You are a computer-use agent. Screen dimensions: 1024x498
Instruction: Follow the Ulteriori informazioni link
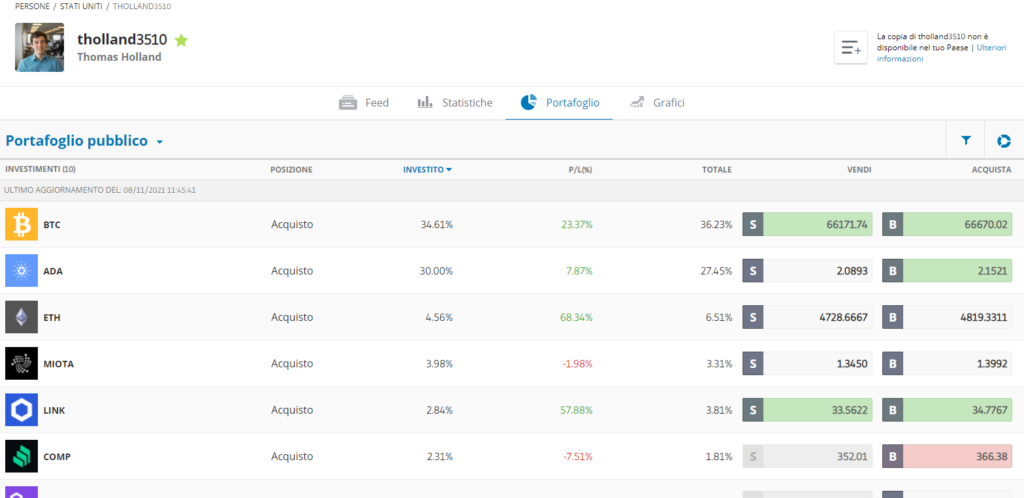coord(942,53)
